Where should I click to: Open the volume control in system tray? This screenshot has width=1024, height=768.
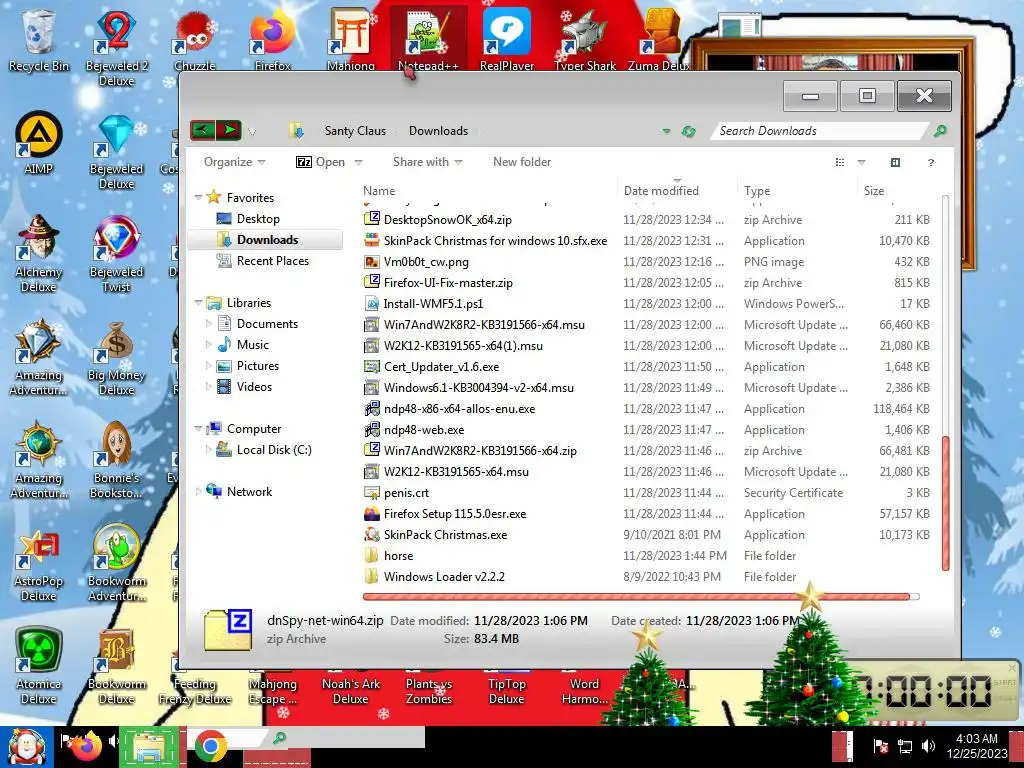(x=928, y=745)
